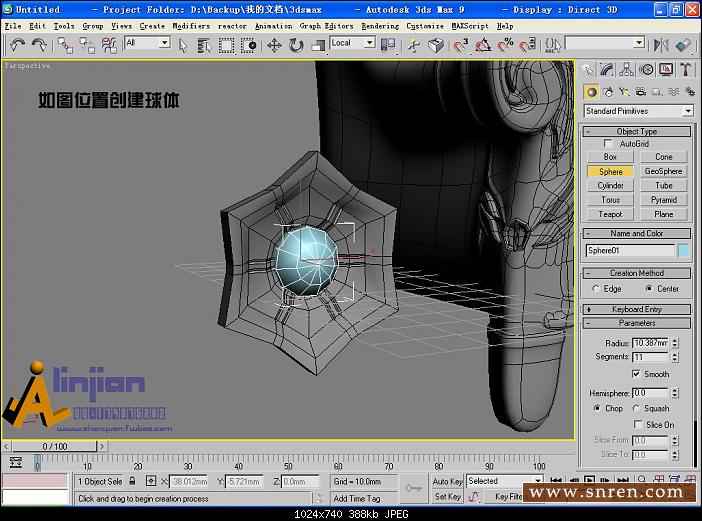The height and width of the screenshot is (521, 702).
Task: Click the Undo arrow icon
Action: (x=17, y=45)
